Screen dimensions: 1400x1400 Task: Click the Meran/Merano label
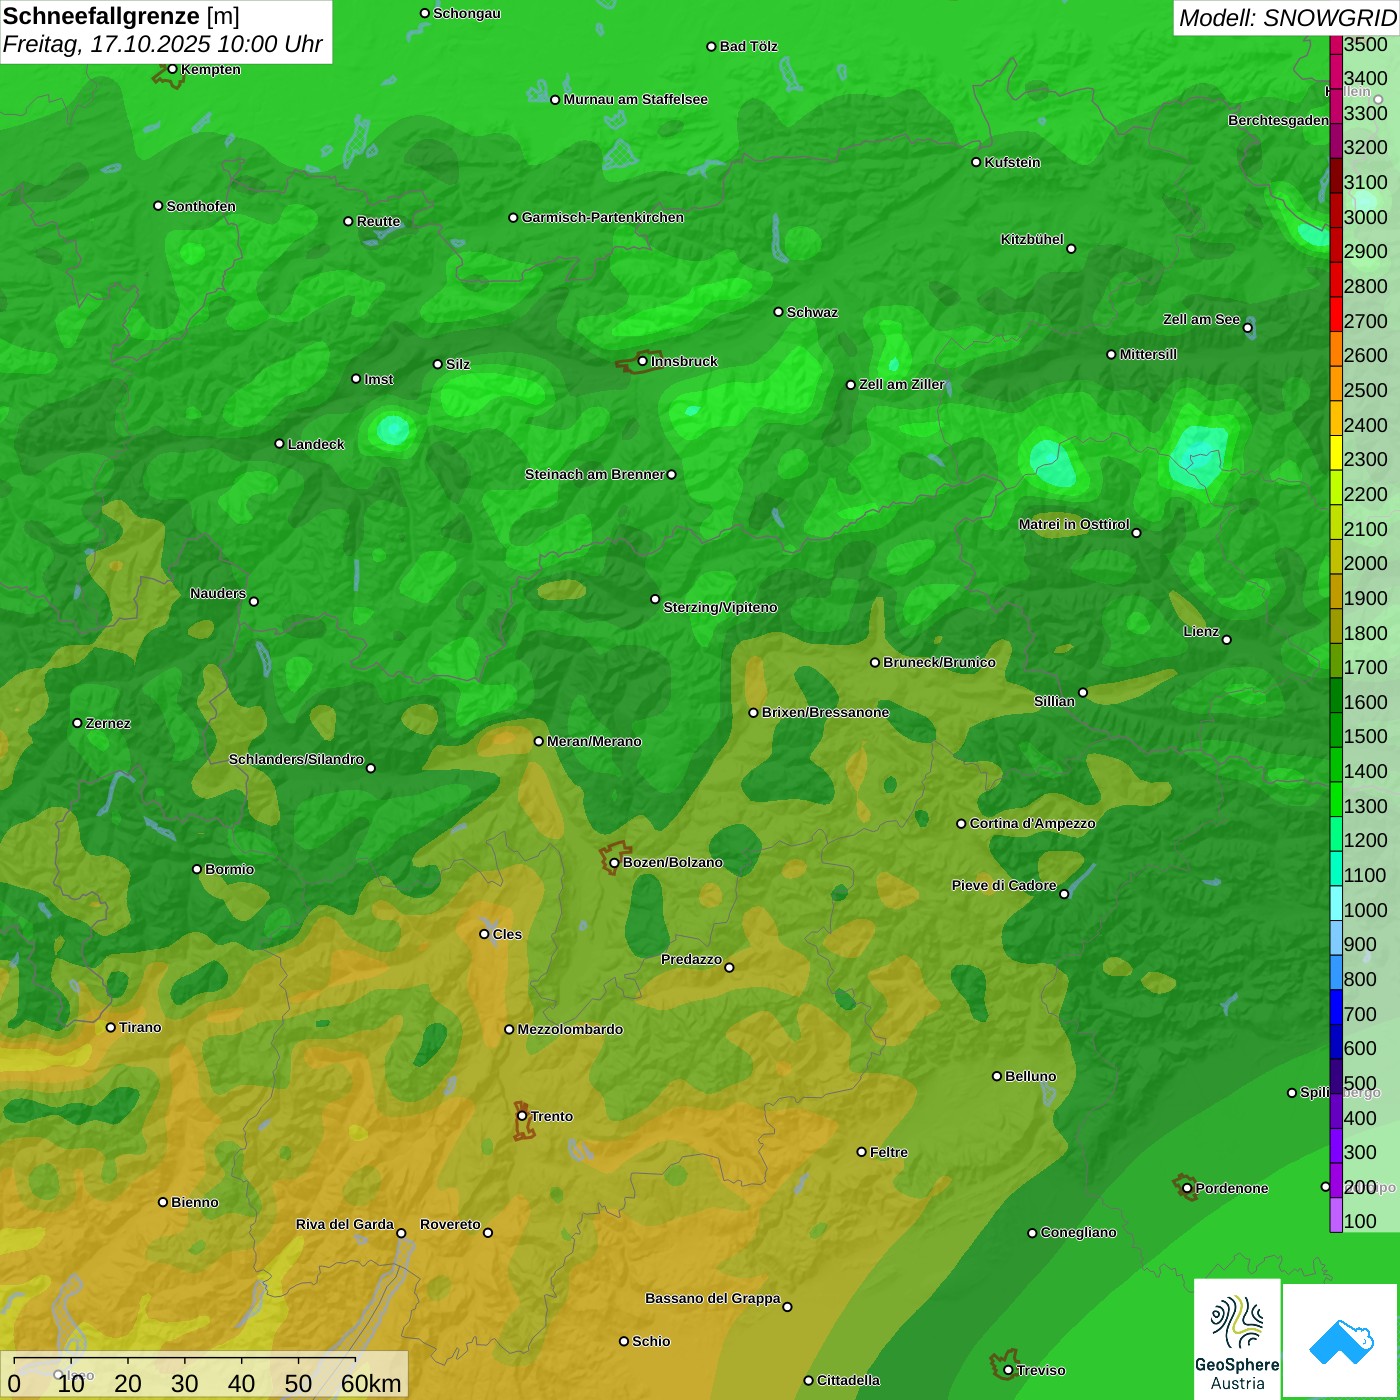pyautogui.click(x=594, y=741)
